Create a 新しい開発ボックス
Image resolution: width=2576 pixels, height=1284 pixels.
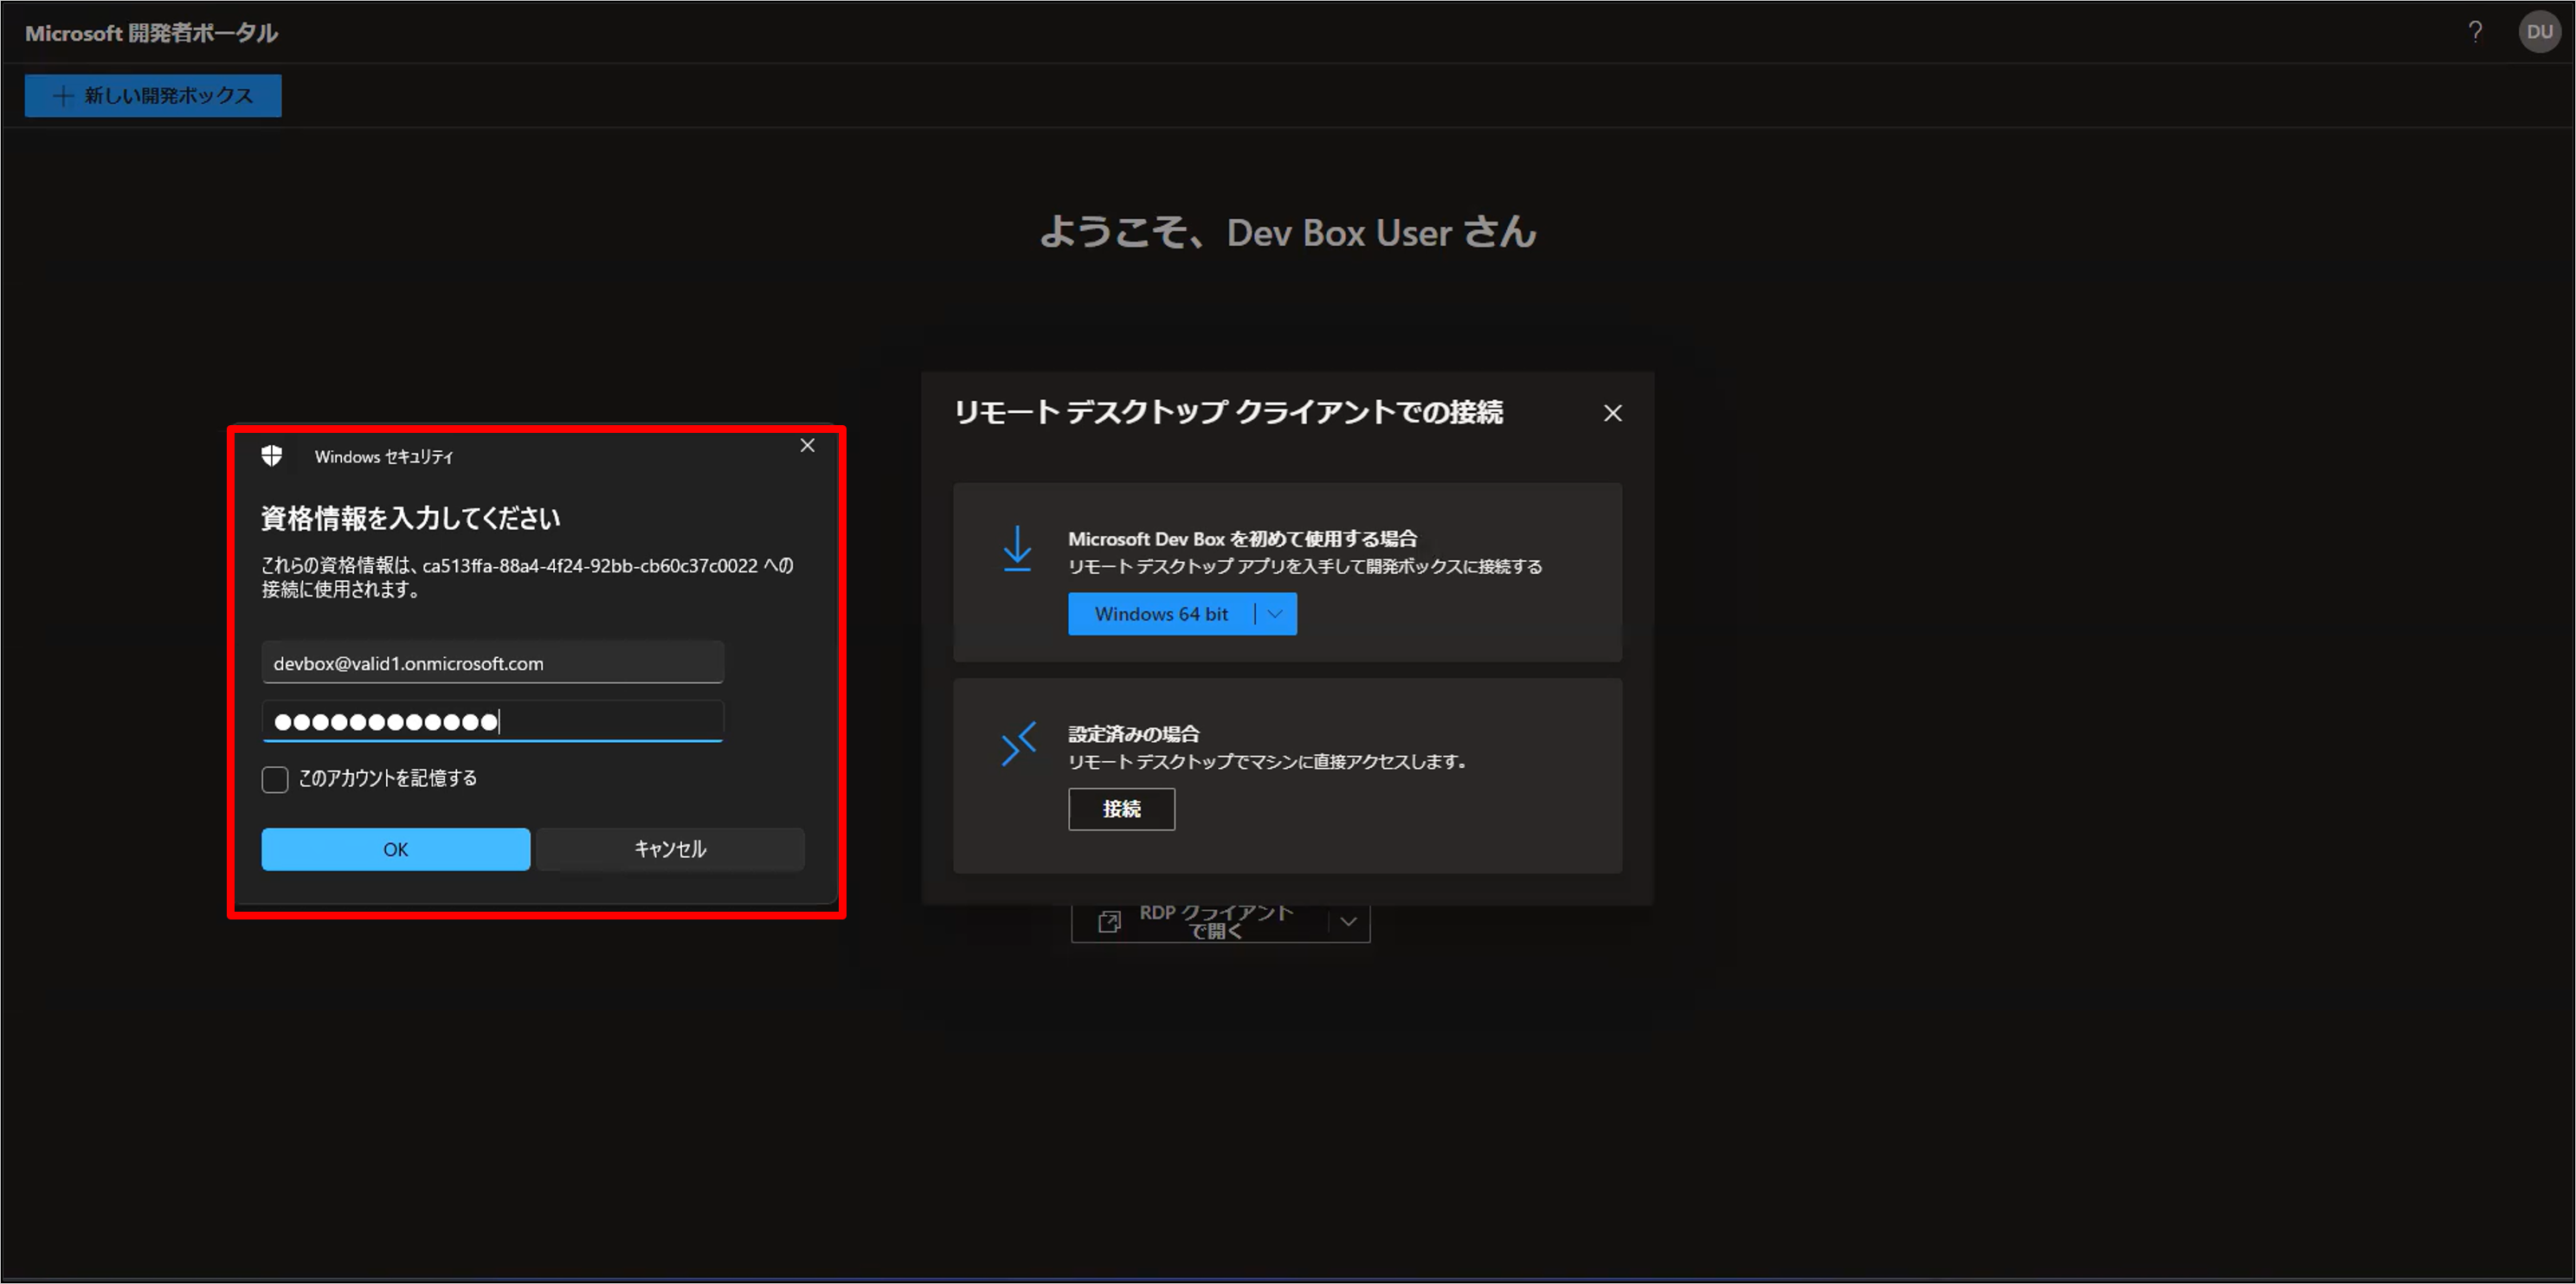[x=153, y=96]
